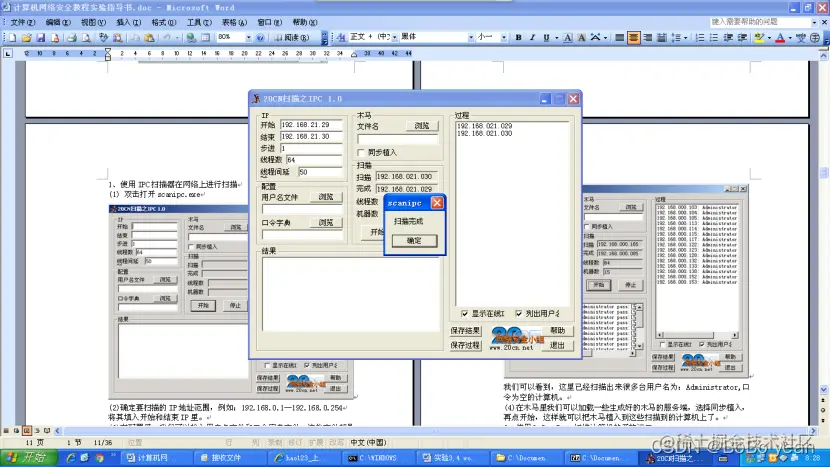
Task: Open the 编辑 menu
Action: [58, 22]
